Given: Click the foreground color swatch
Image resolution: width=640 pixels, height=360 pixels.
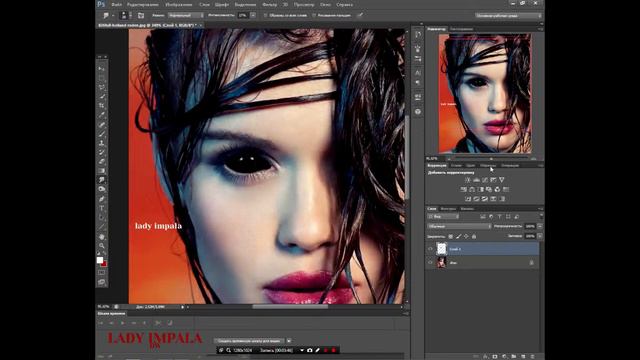Looking at the screenshot, I should [x=100, y=260].
